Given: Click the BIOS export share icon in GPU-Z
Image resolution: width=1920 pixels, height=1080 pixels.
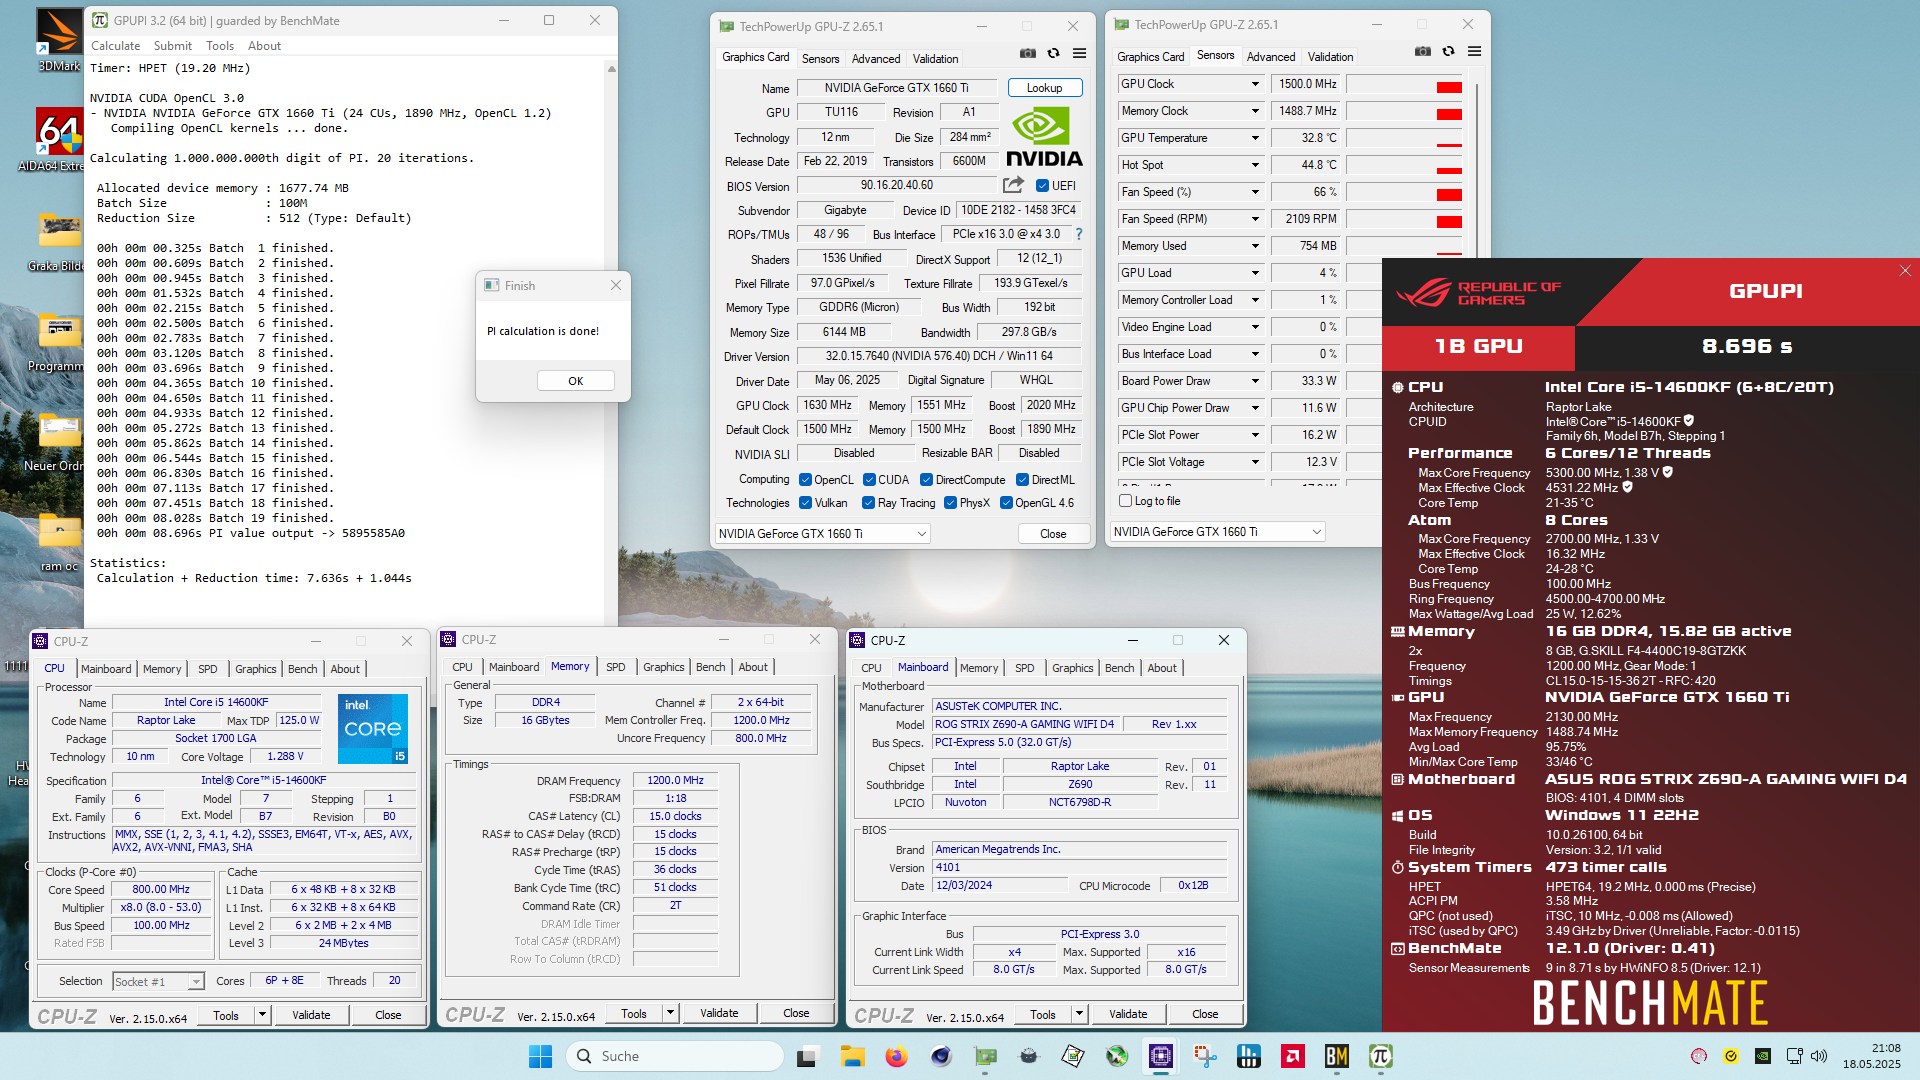Looking at the screenshot, I should [x=1013, y=185].
